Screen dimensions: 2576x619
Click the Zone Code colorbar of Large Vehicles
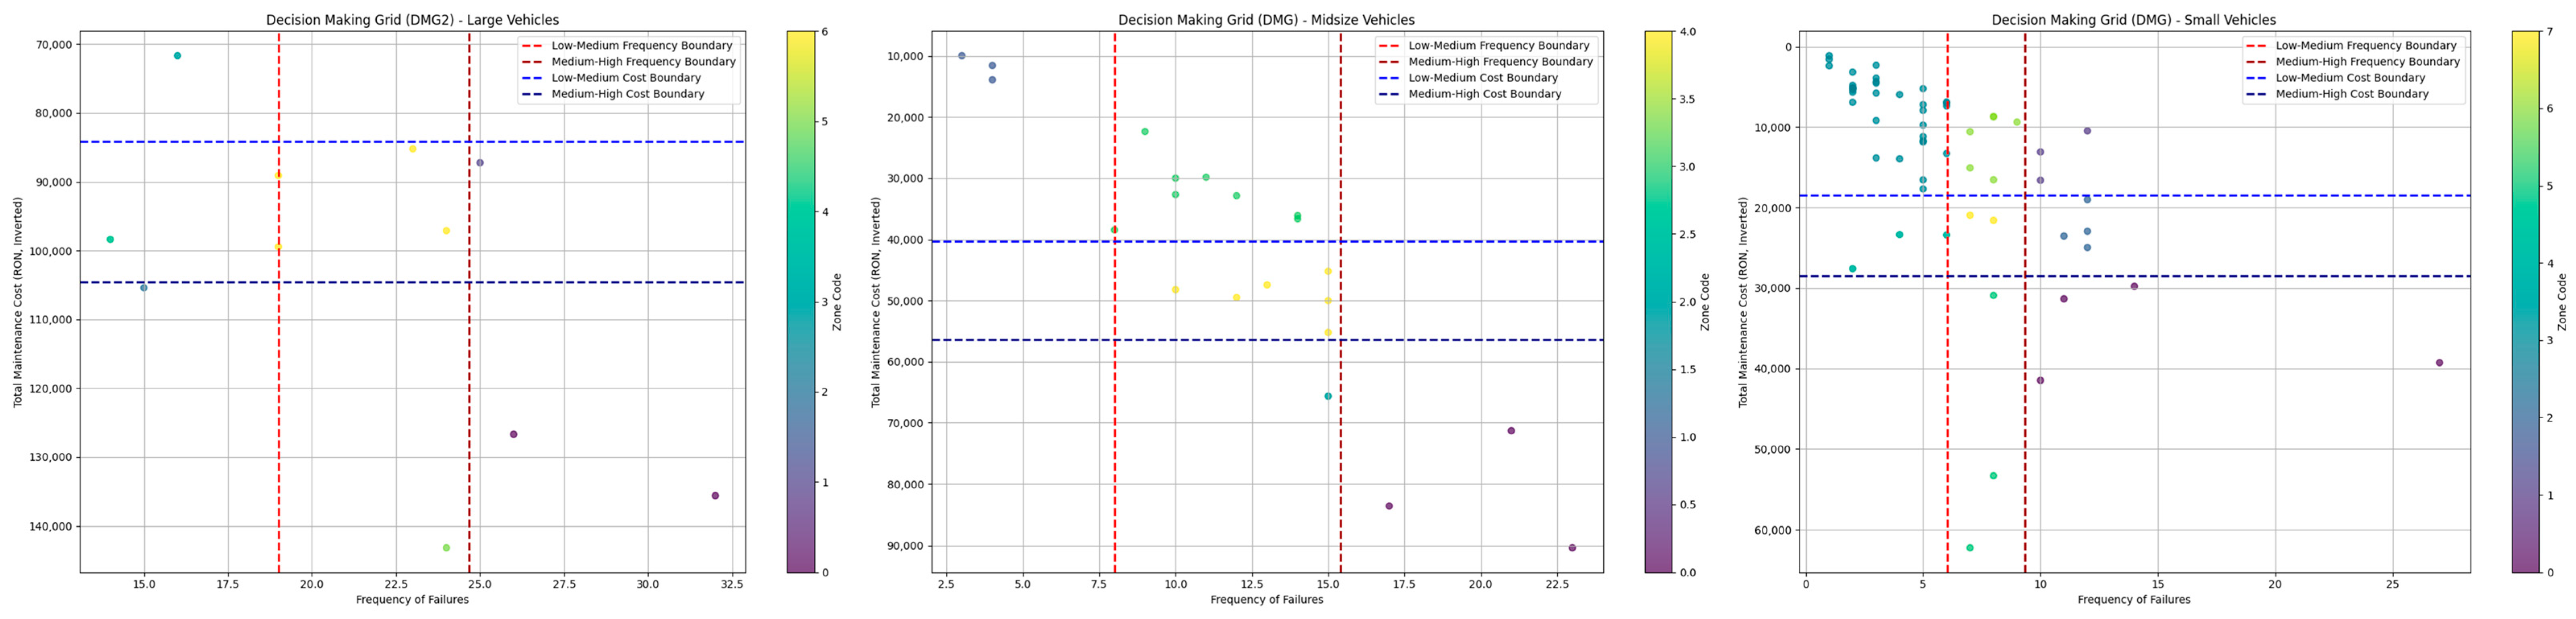point(800,302)
